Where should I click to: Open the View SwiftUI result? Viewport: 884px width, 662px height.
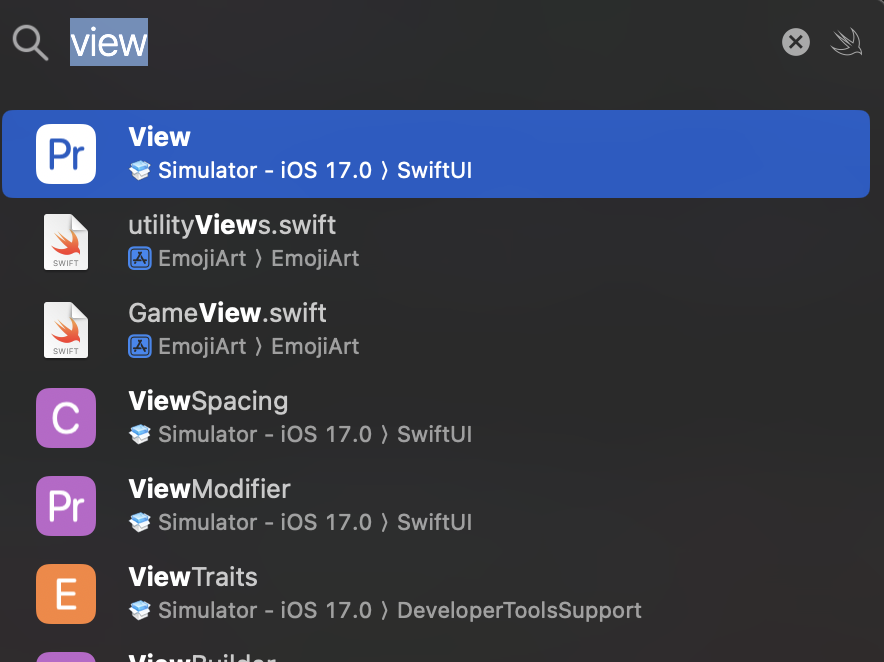pyautogui.click(x=300, y=154)
